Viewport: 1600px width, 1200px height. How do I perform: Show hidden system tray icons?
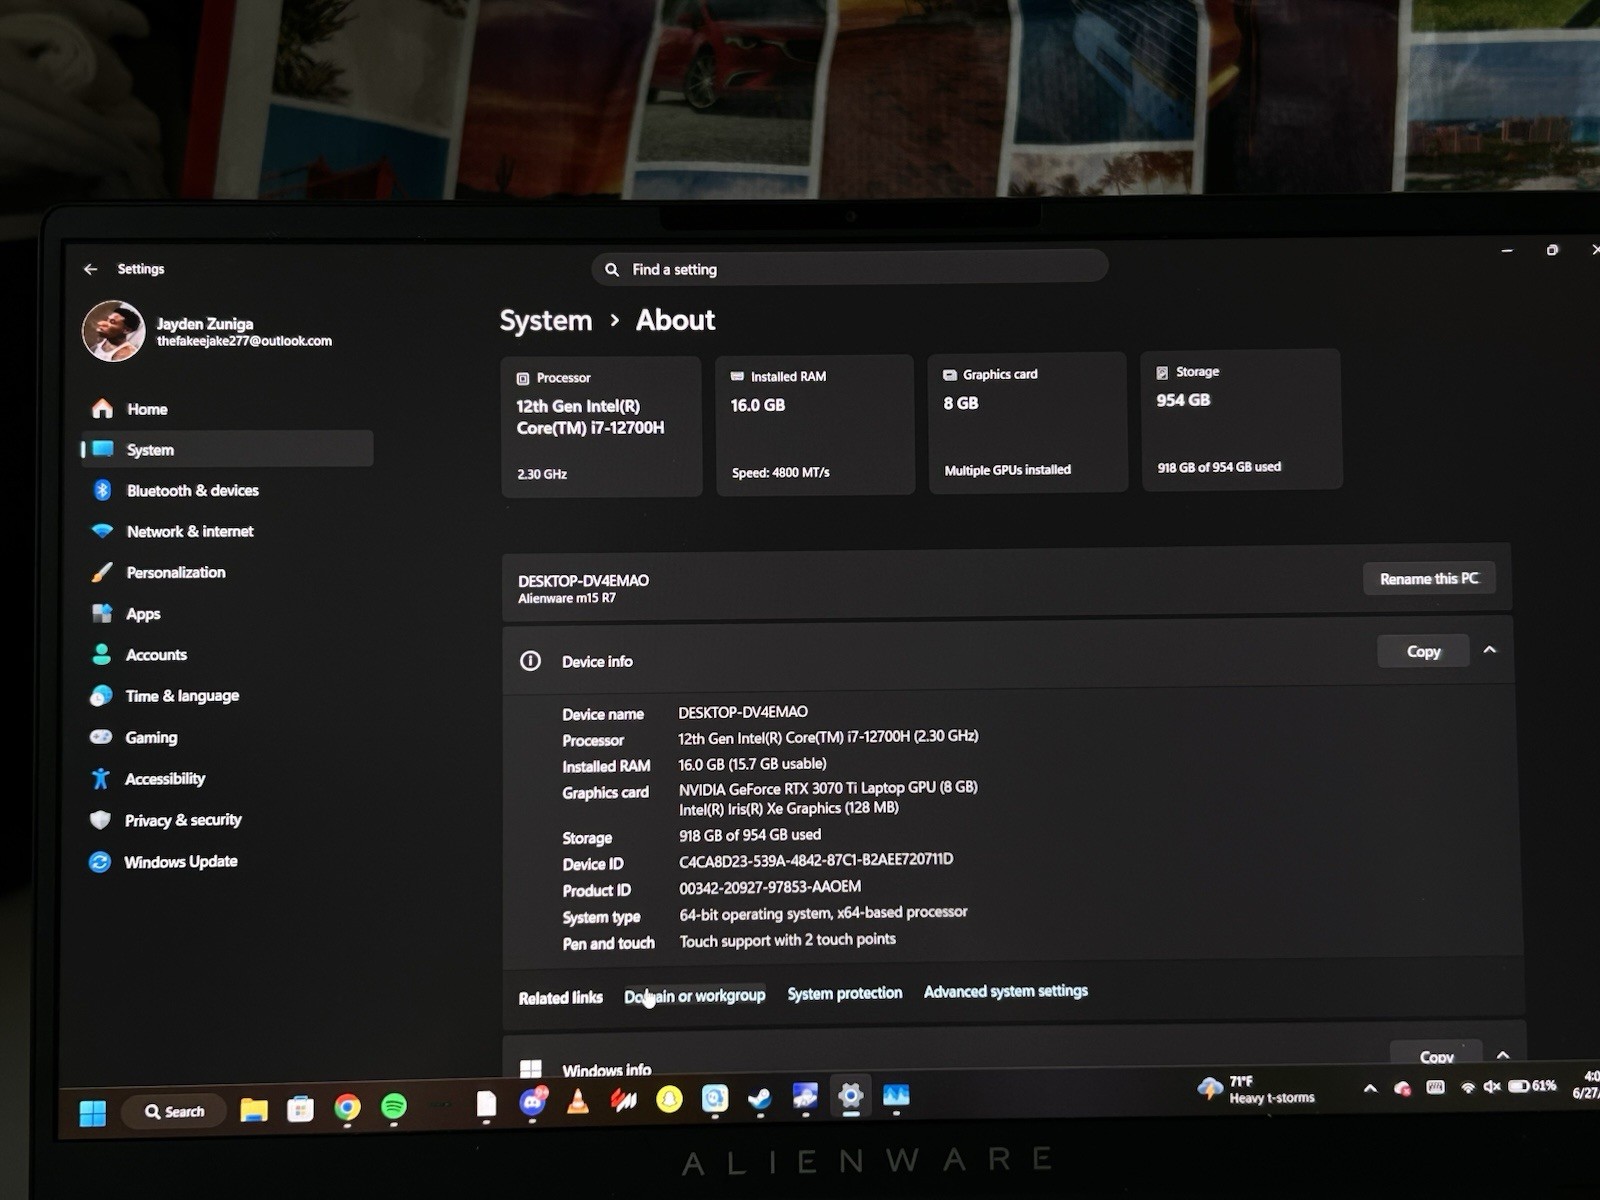(x=1370, y=1089)
